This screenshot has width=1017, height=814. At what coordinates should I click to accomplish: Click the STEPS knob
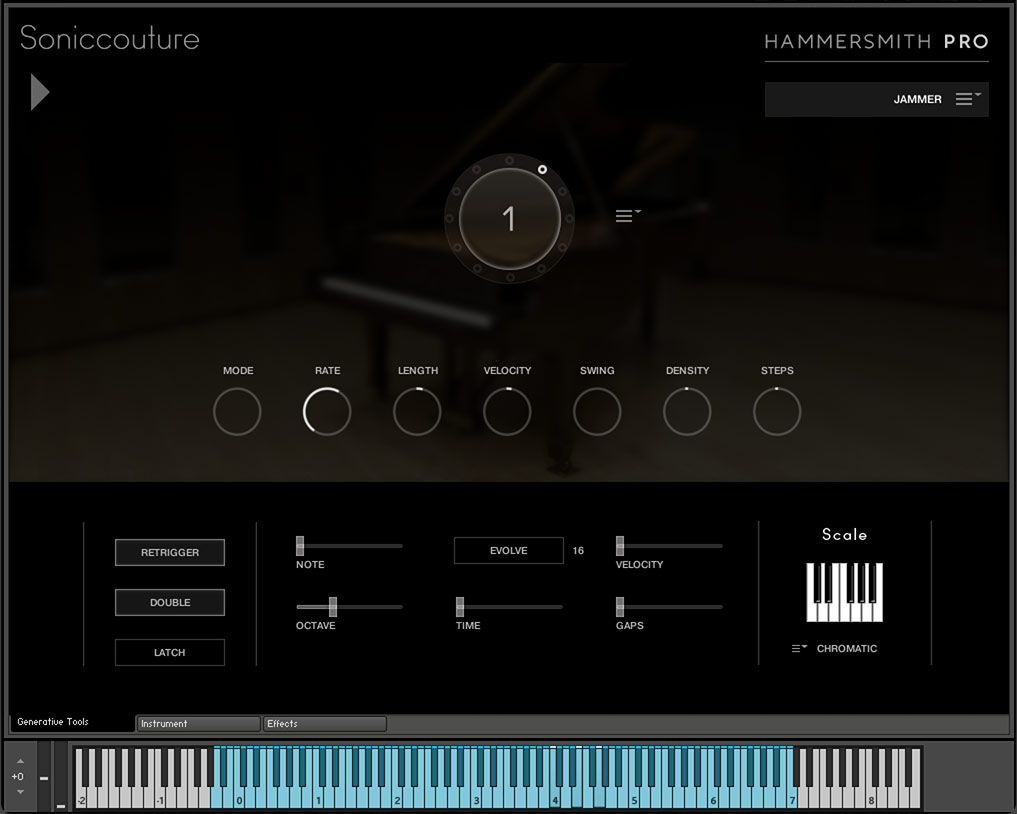pyautogui.click(x=777, y=411)
